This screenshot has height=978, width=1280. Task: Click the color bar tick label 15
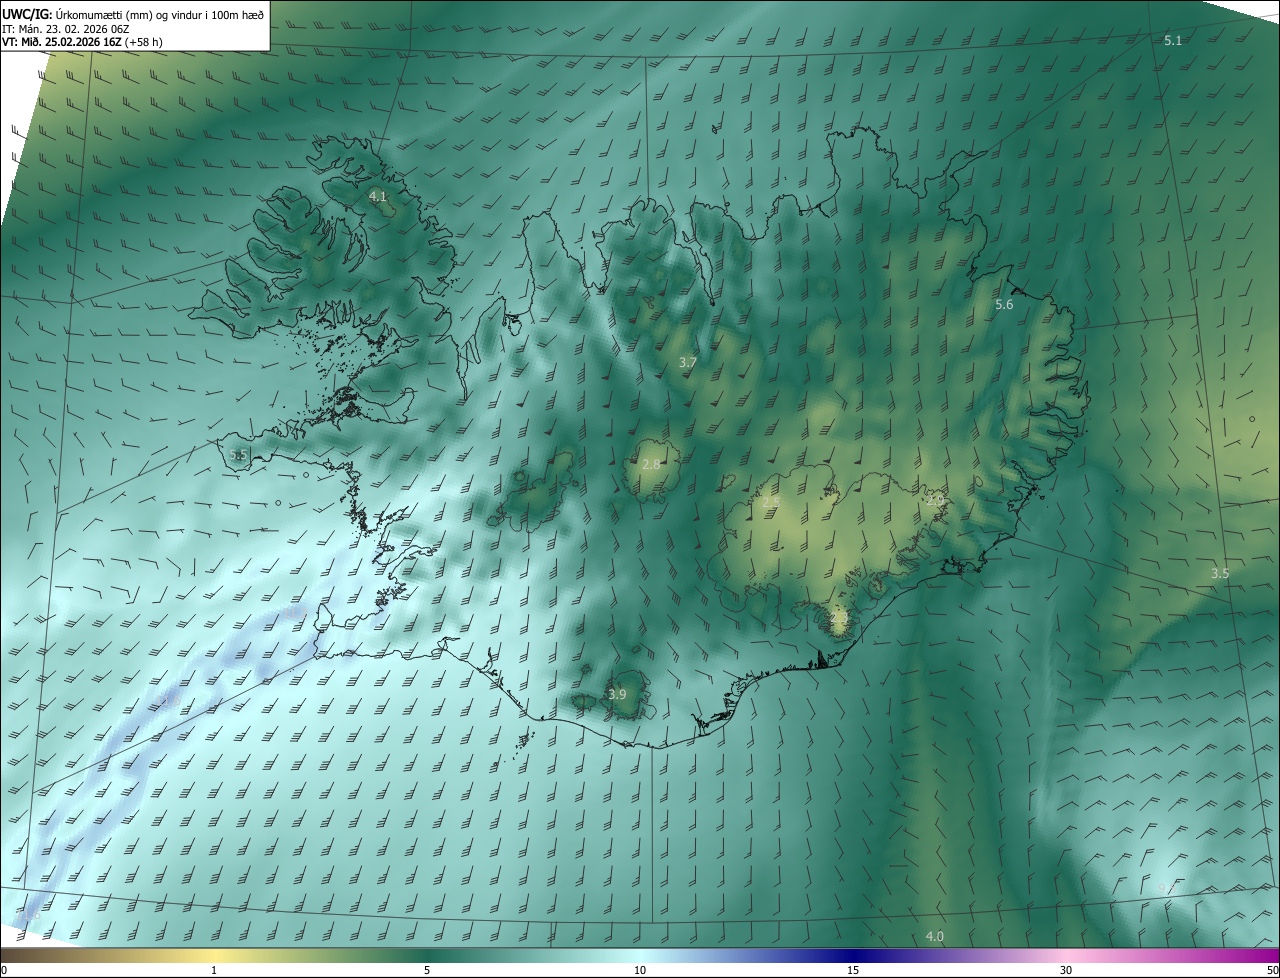point(853,971)
